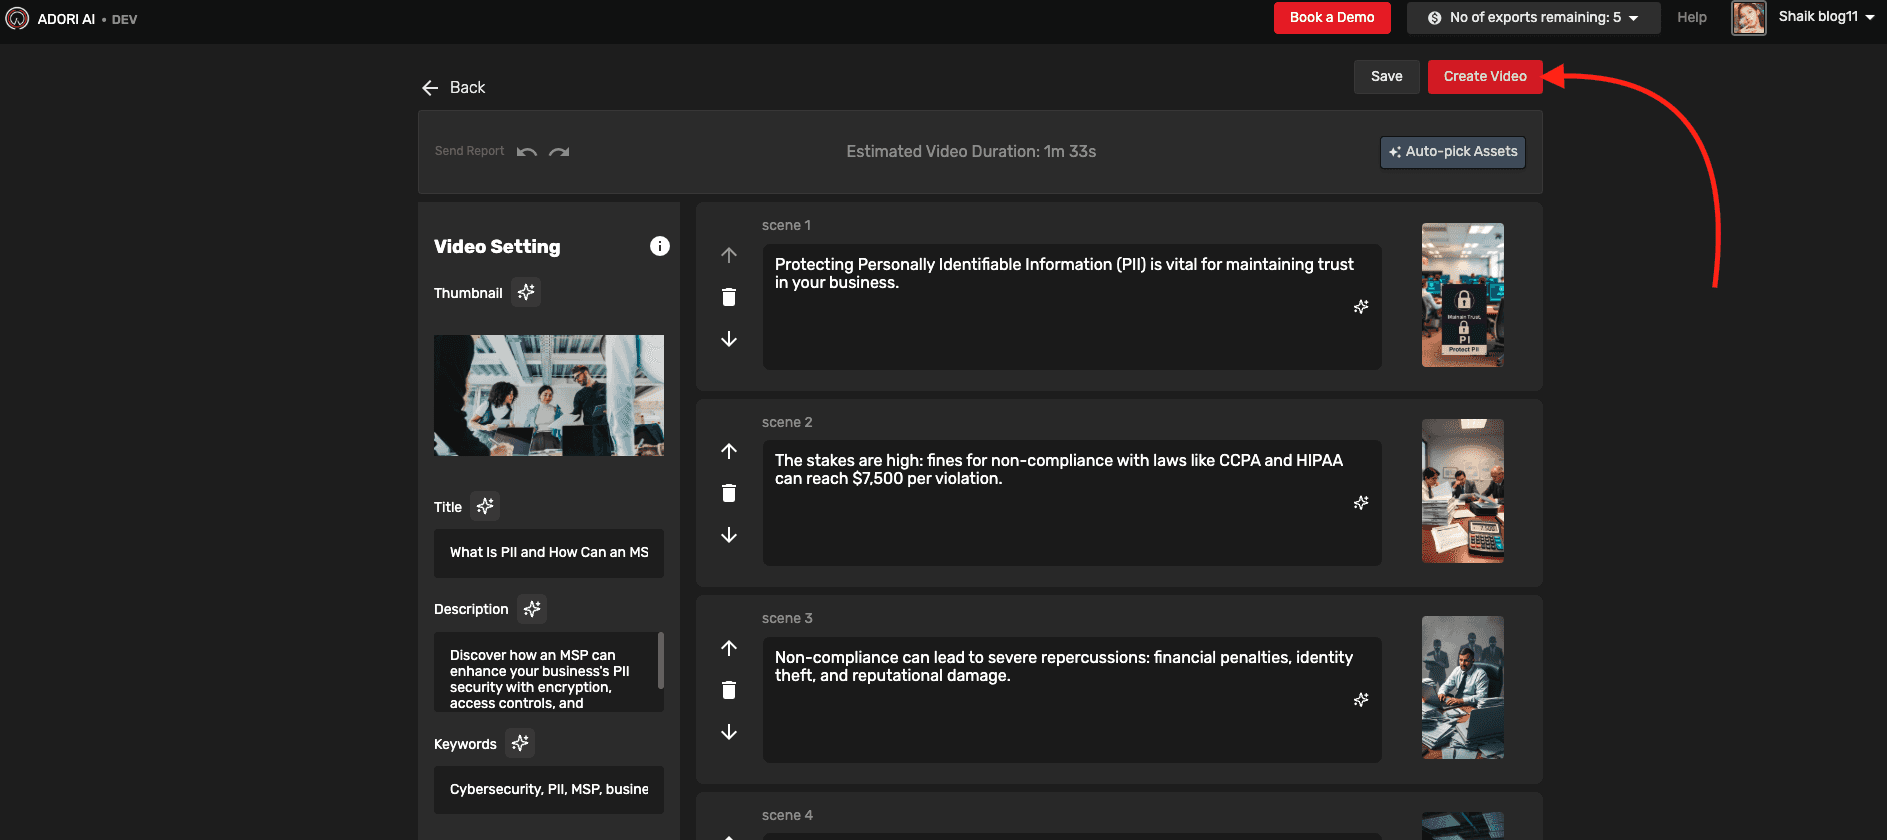Delete scene 2
Viewport: 1887px width, 840px height.
coord(729,493)
